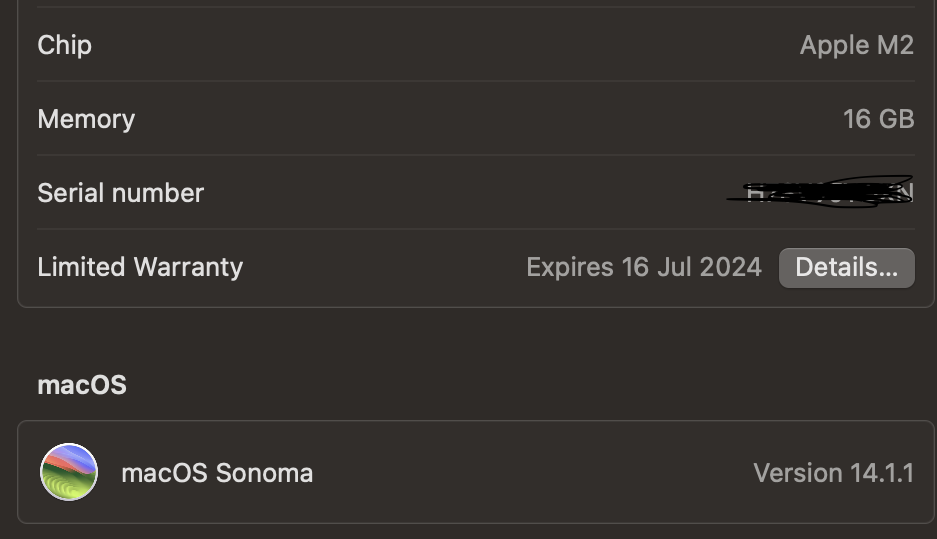Image resolution: width=937 pixels, height=539 pixels.
Task: Click the scribbled-out serial number value
Action: (x=822, y=192)
